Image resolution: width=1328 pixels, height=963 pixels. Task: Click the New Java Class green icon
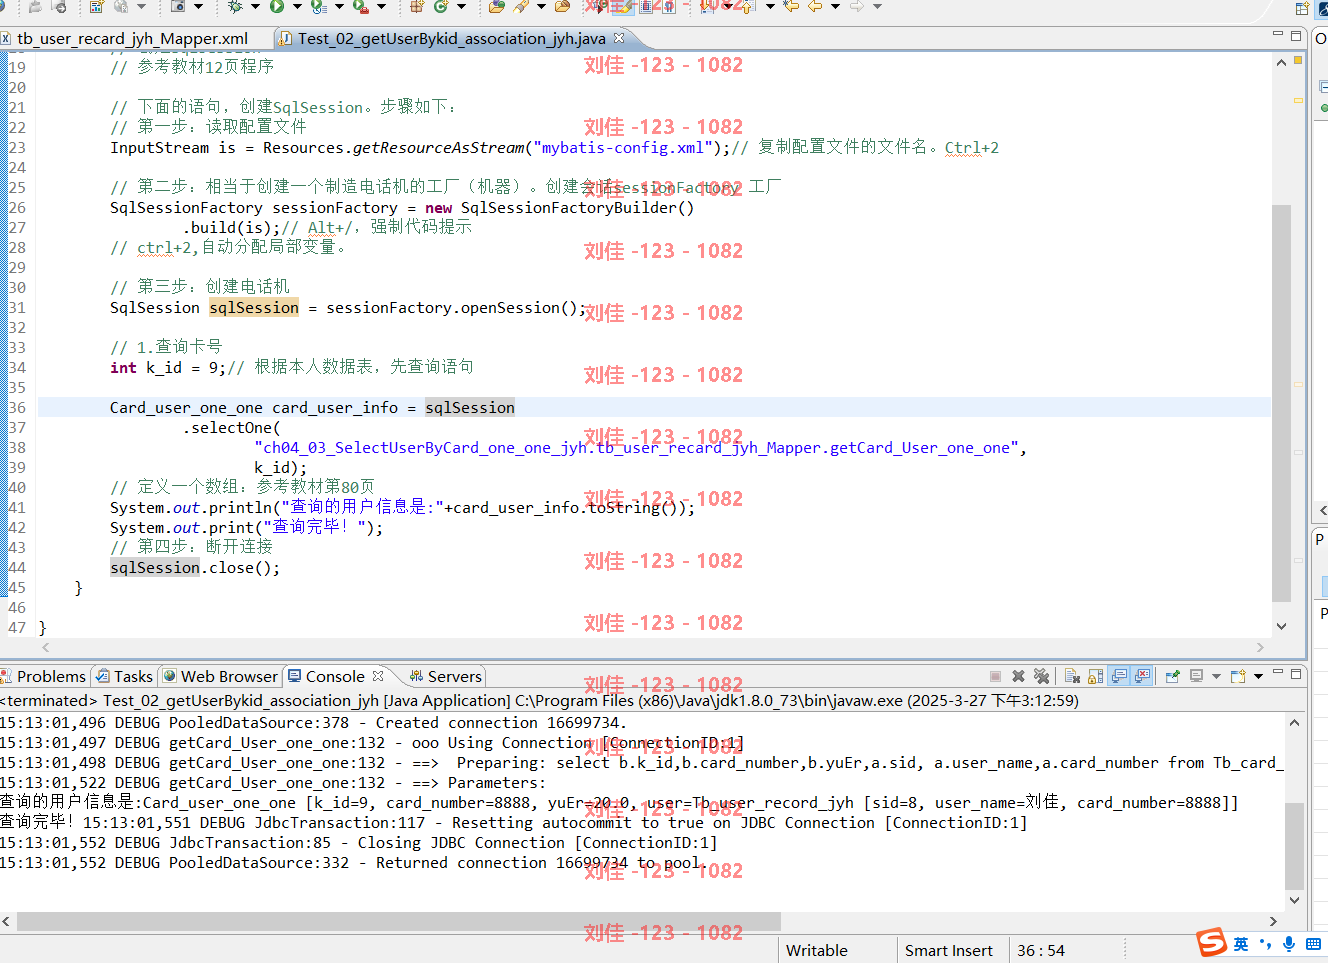click(441, 7)
